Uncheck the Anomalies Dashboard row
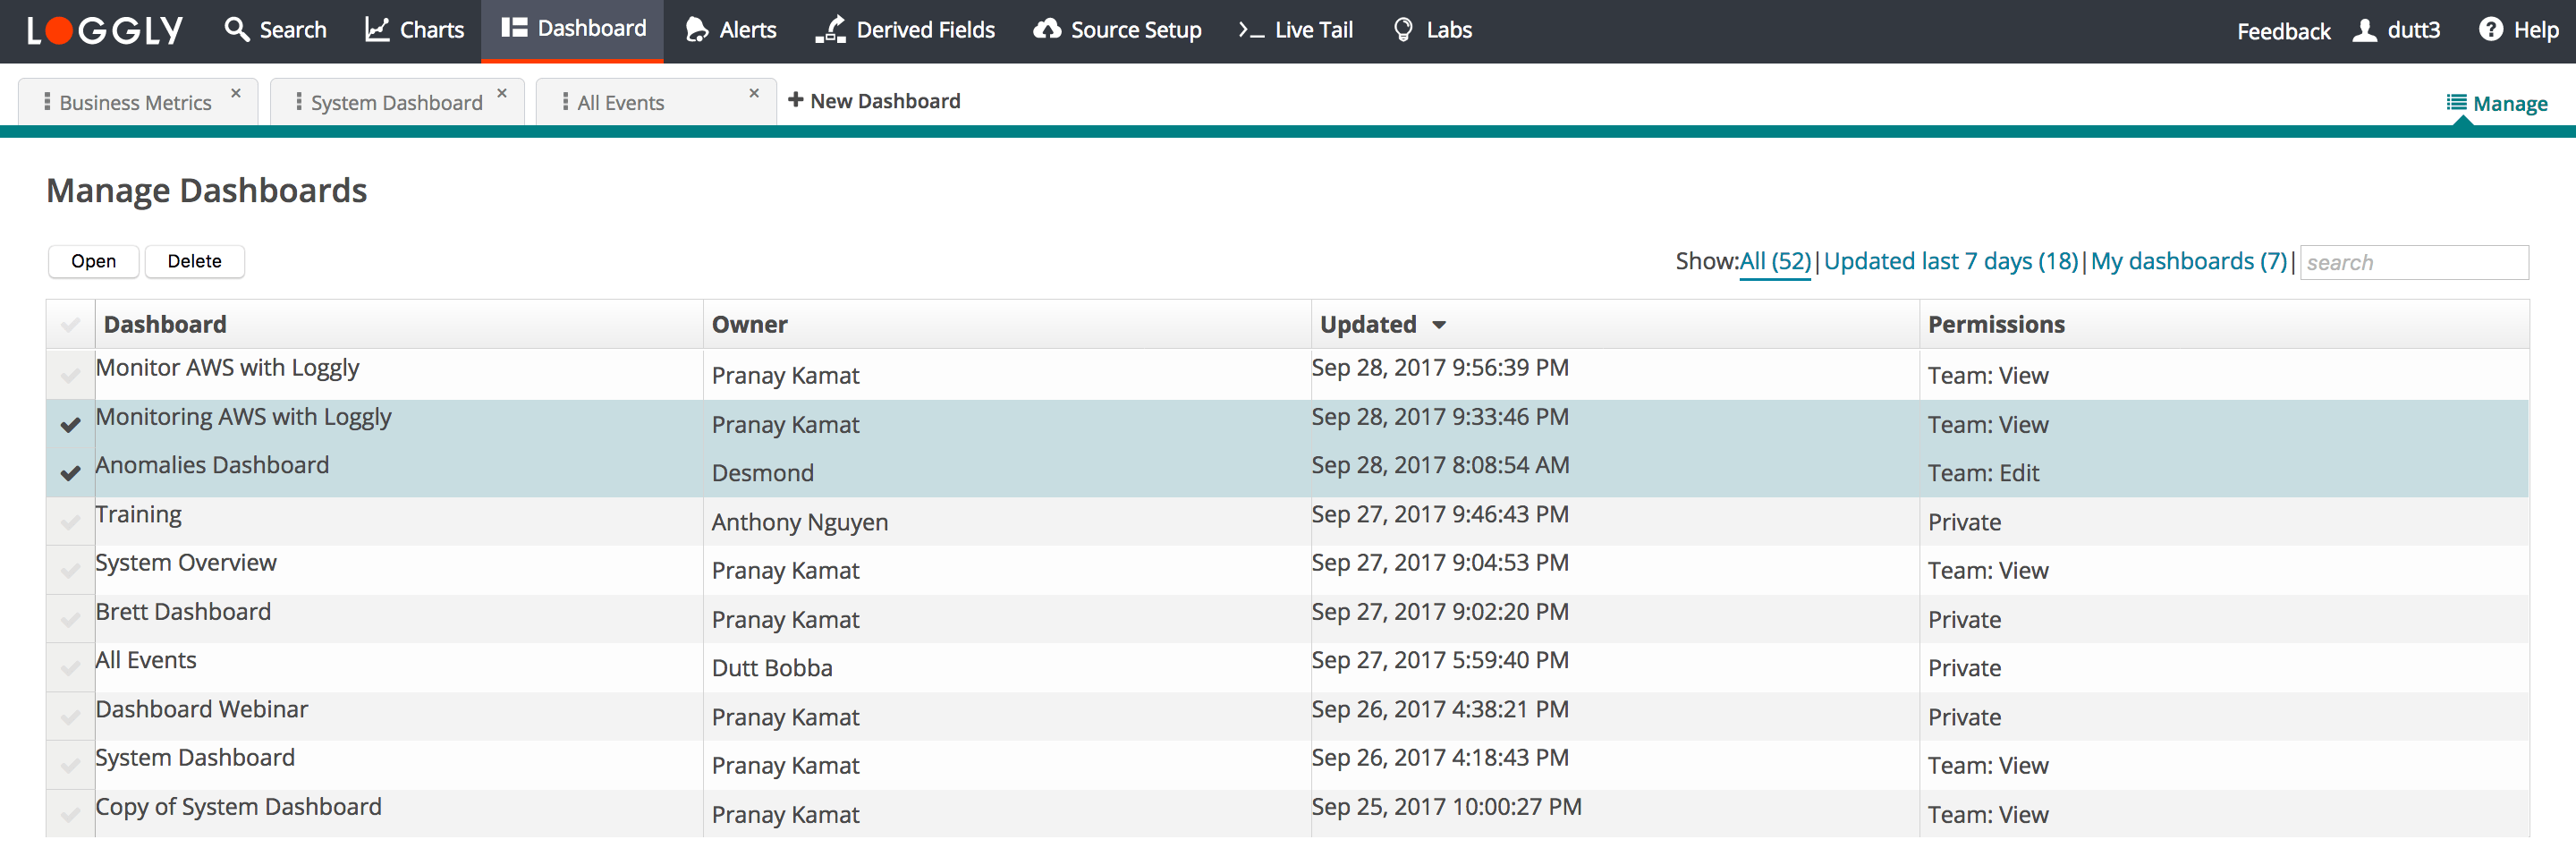This screenshot has width=2576, height=848. click(69, 472)
